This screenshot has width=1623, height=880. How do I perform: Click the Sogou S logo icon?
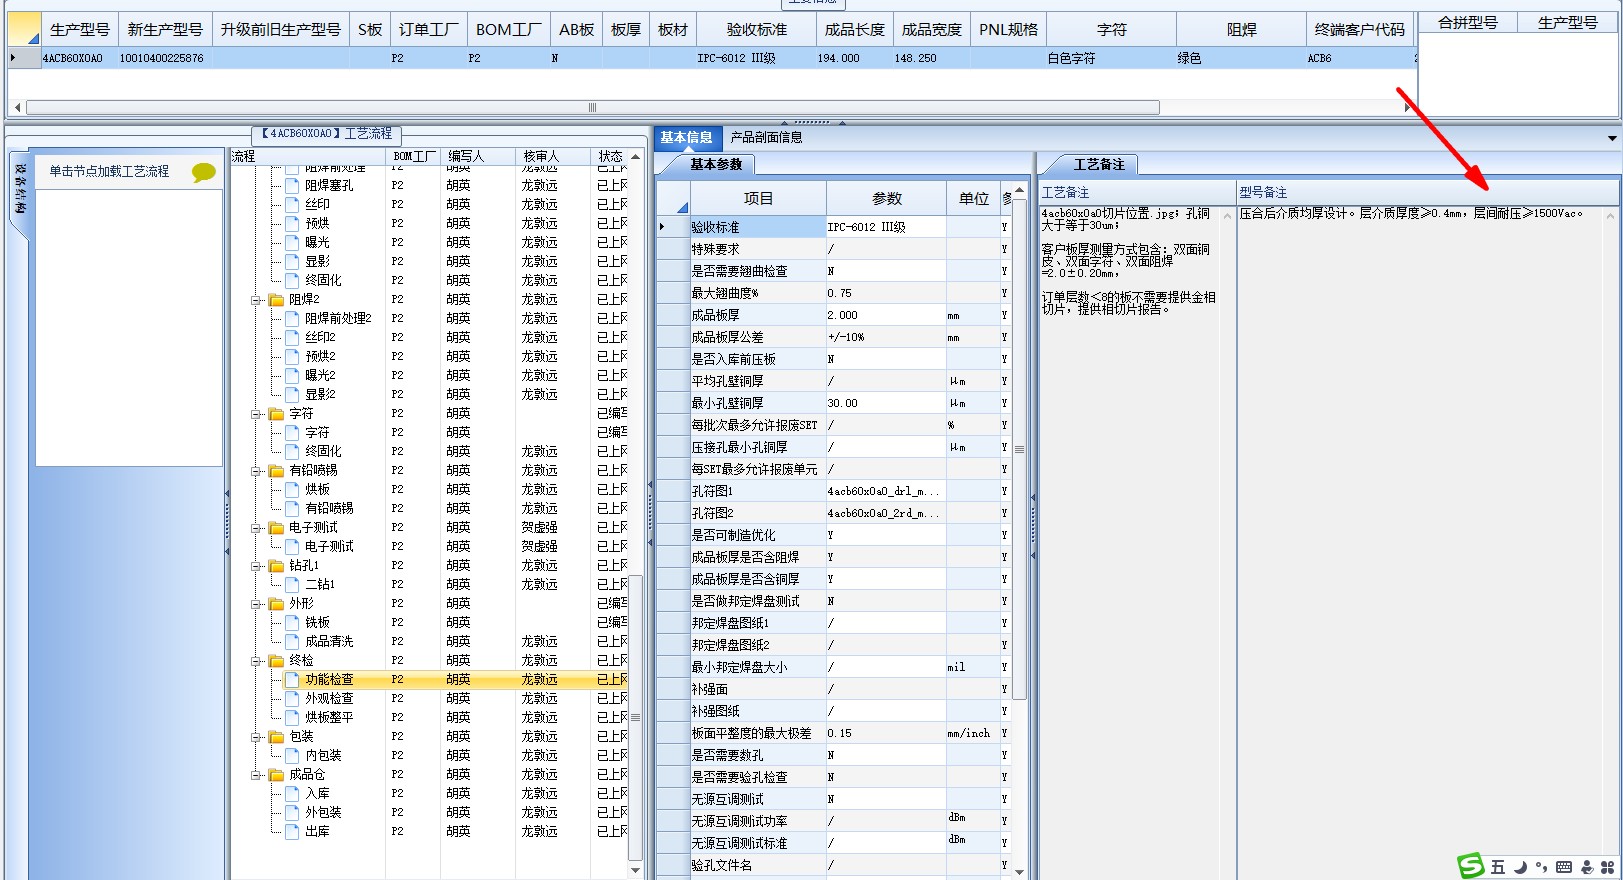click(x=1470, y=866)
